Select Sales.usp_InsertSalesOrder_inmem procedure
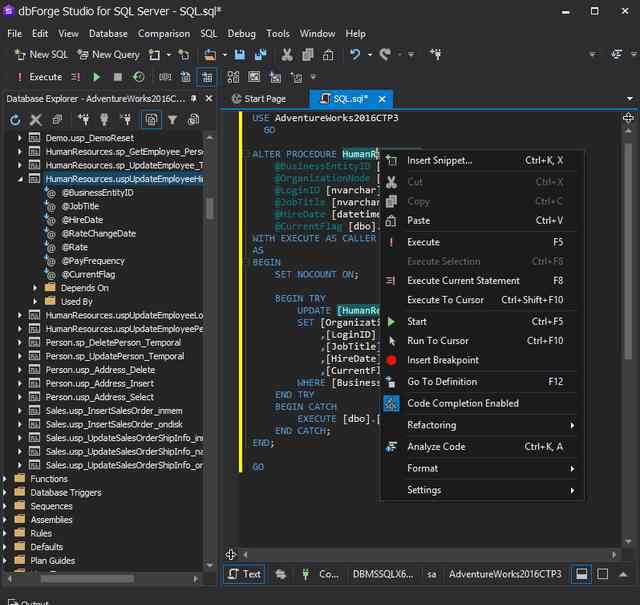 pyautogui.click(x=114, y=411)
